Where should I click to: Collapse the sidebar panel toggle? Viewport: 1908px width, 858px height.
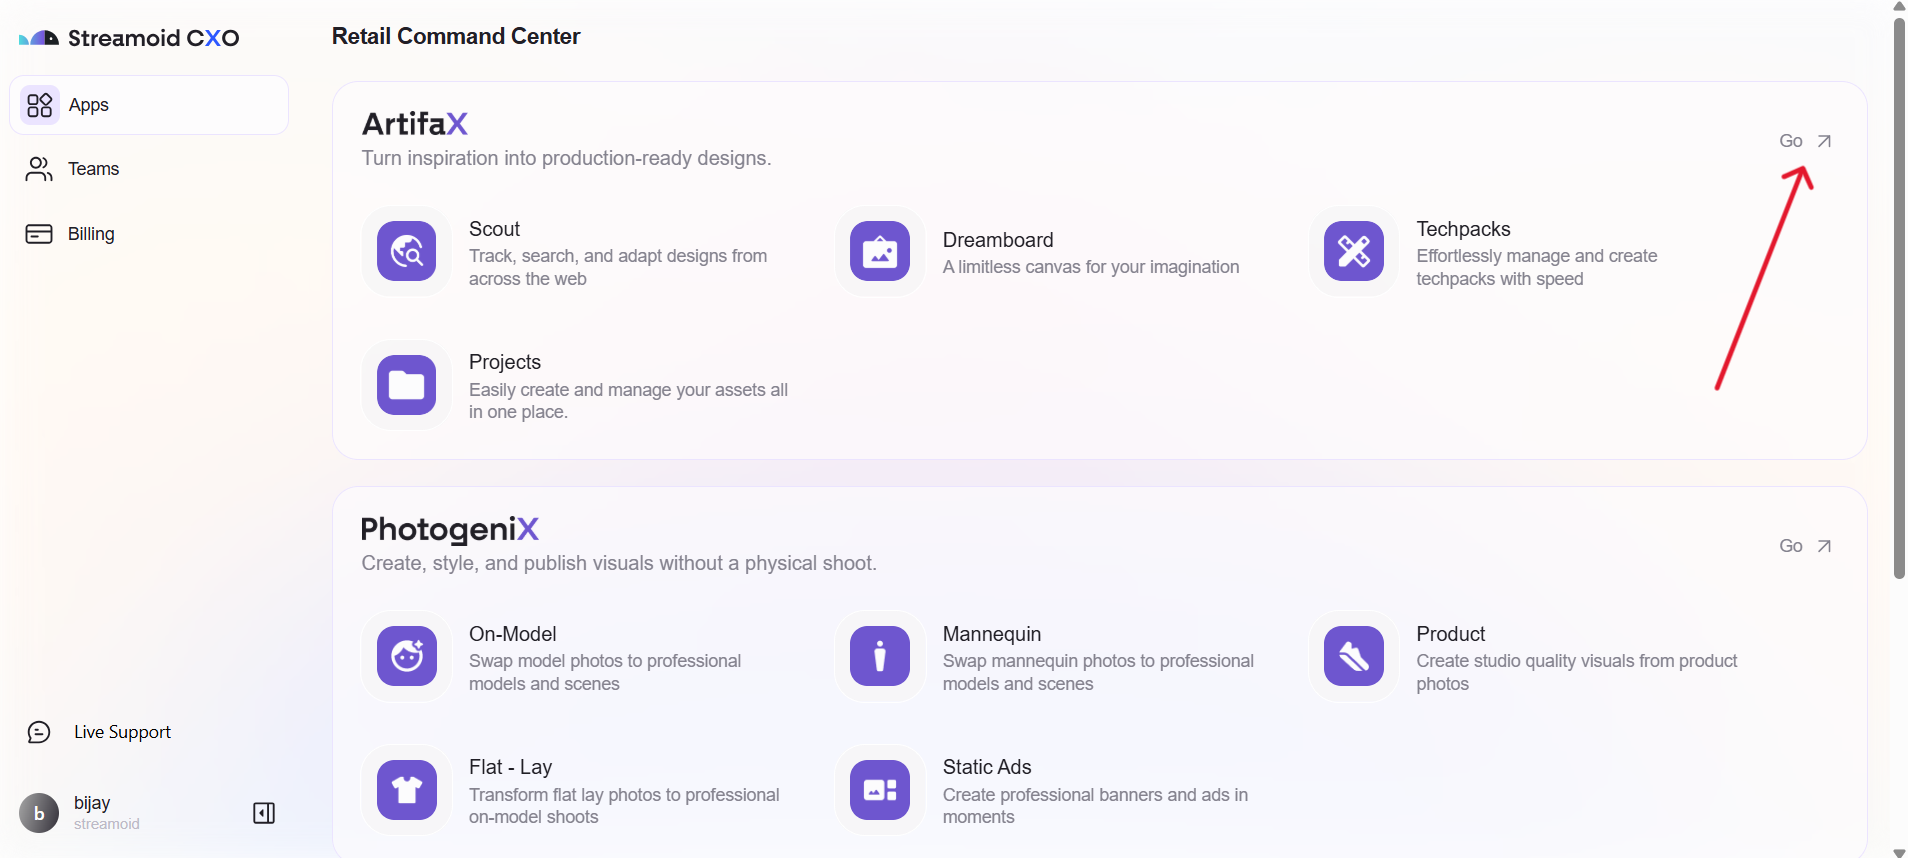click(264, 813)
